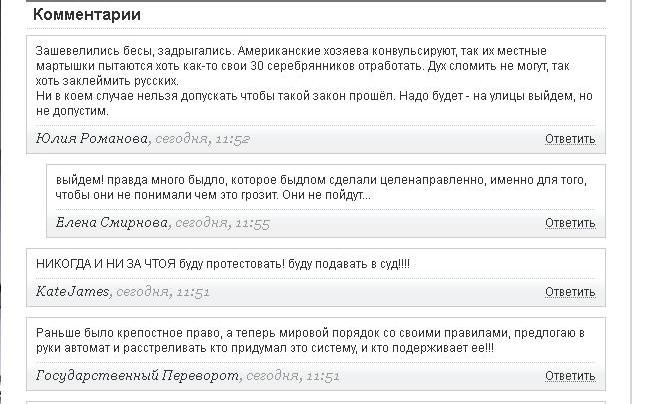Click timestamp "сегодня, 11:52"
The height and width of the screenshot is (404, 669).
click(x=202, y=139)
